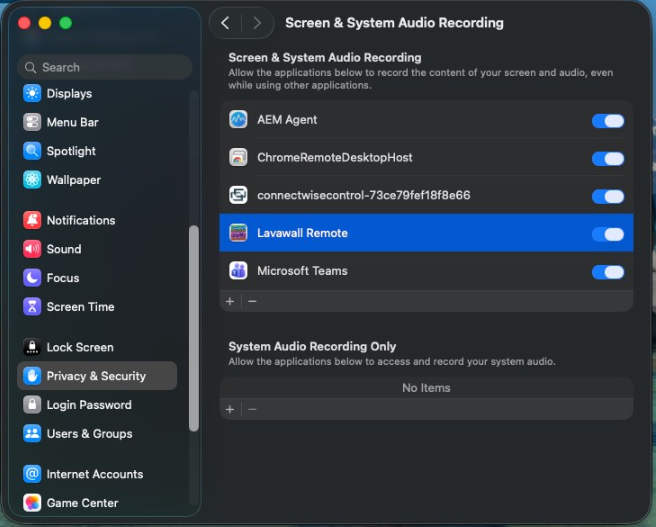
Task: Click the Focus label in sidebar
Action: click(63, 278)
